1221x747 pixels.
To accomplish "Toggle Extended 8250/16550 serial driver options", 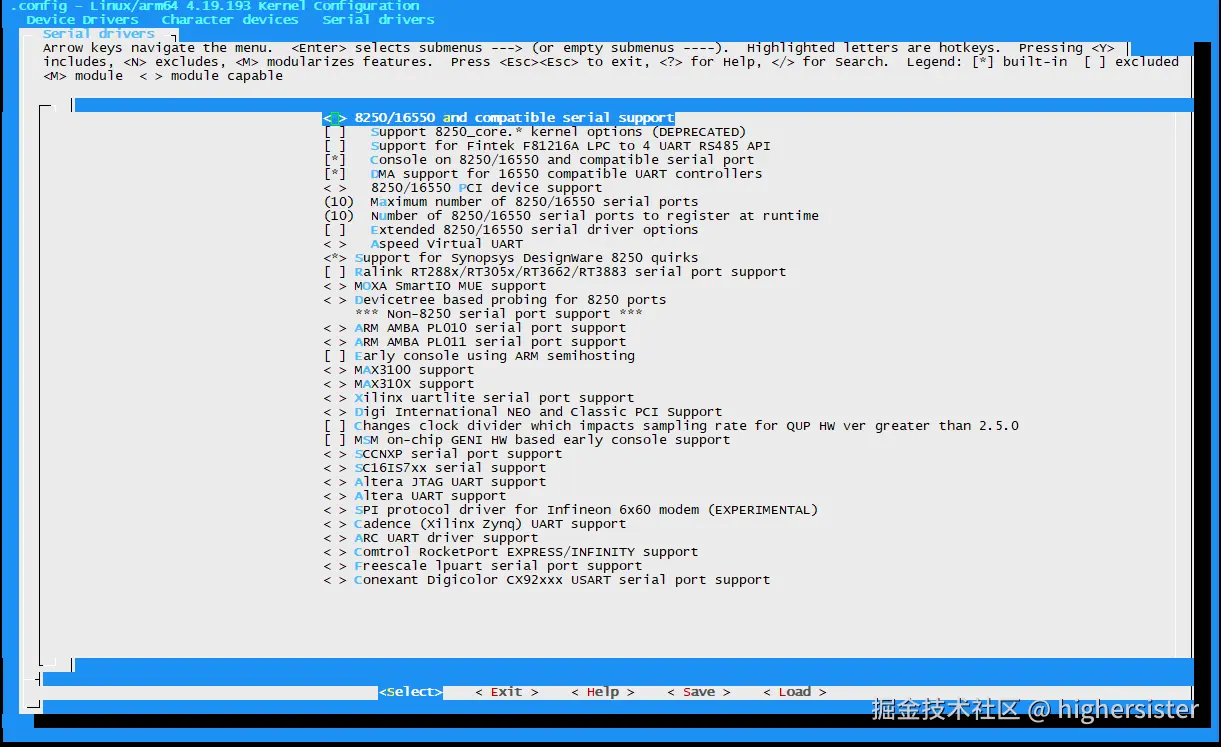I will click(510, 230).
